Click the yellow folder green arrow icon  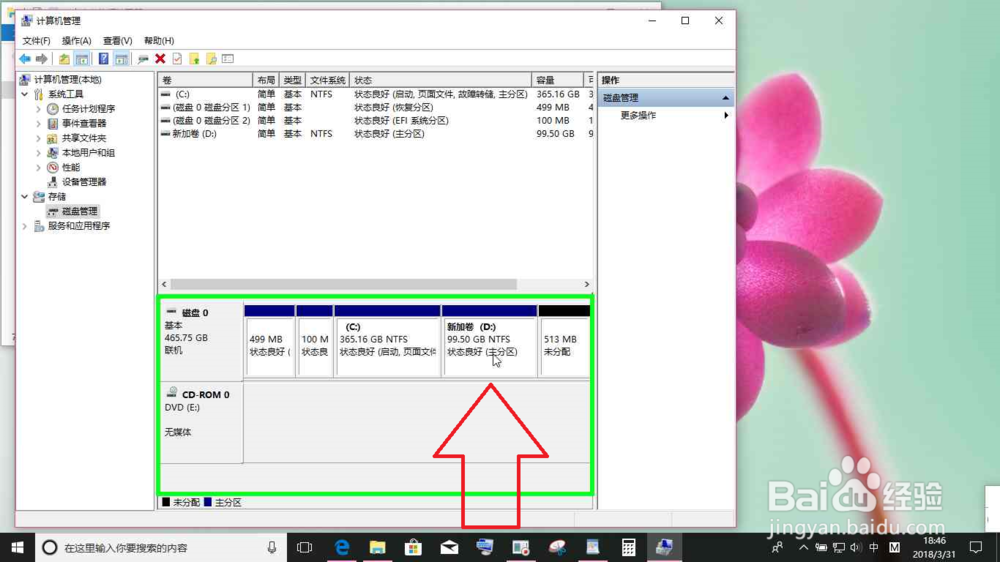195,59
